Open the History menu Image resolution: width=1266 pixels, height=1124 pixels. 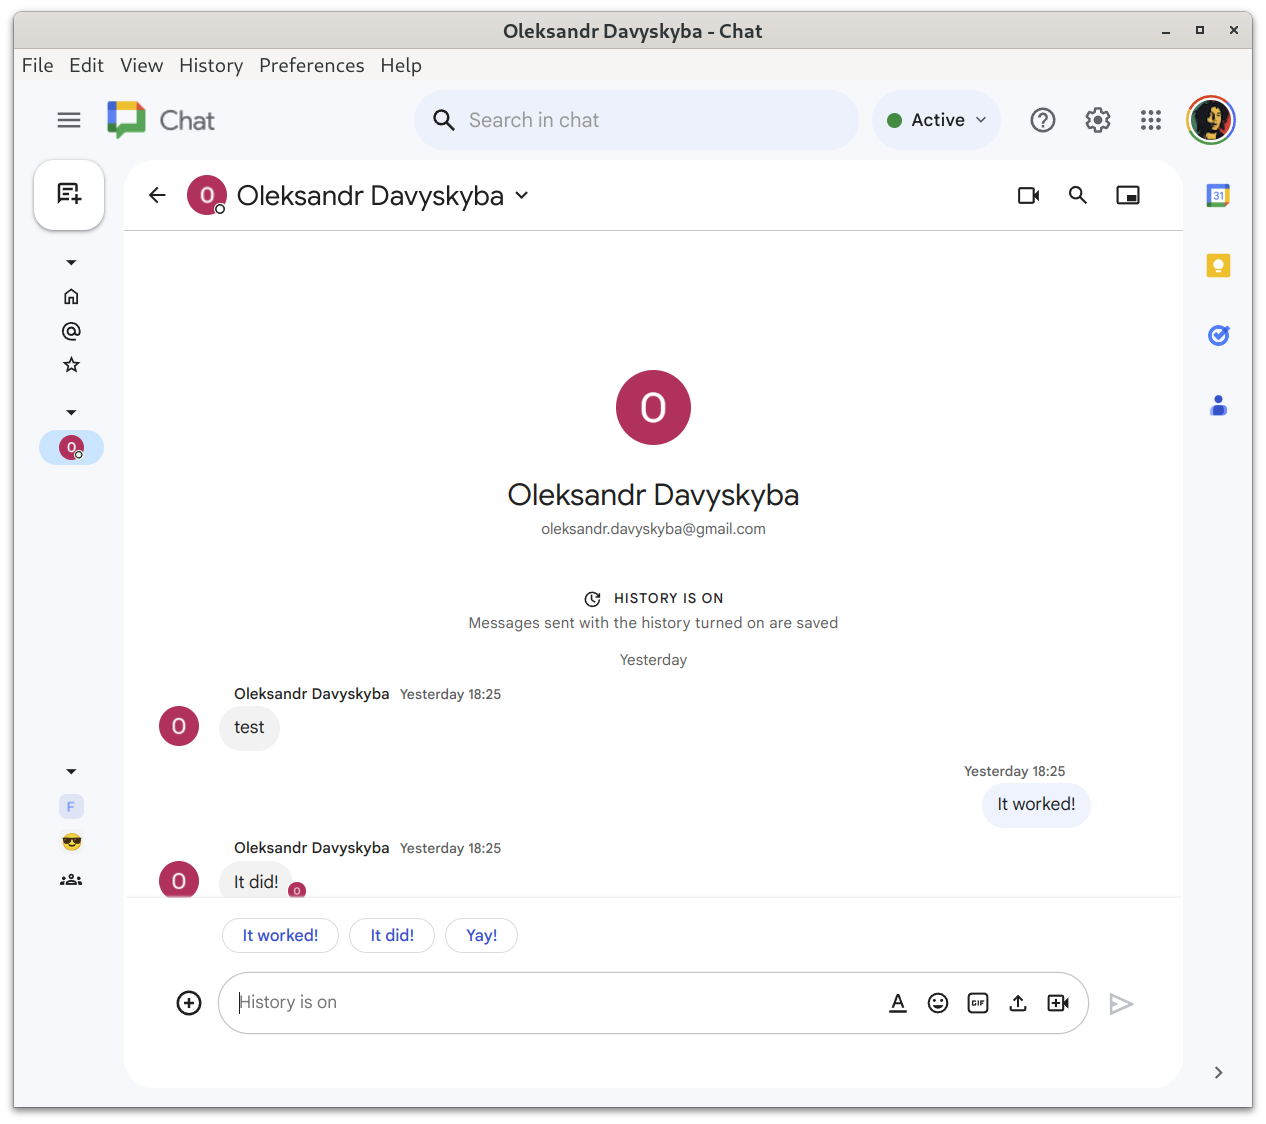(211, 65)
